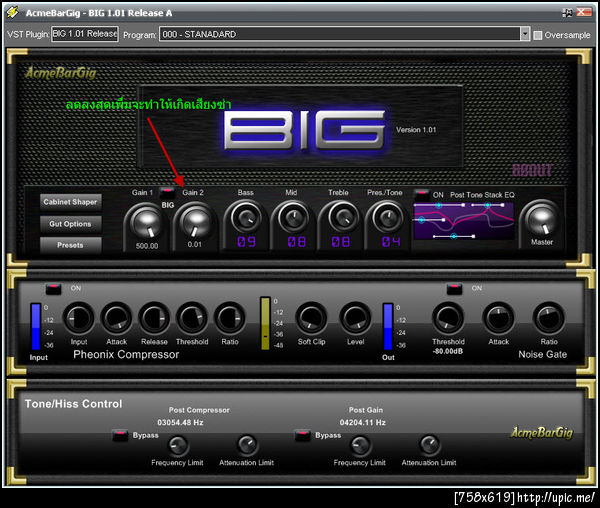Image resolution: width=600 pixels, height=508 pixels.
Task: Enable the Oversample checkbox
Action: pyautogui.click(x=538, y=35)
